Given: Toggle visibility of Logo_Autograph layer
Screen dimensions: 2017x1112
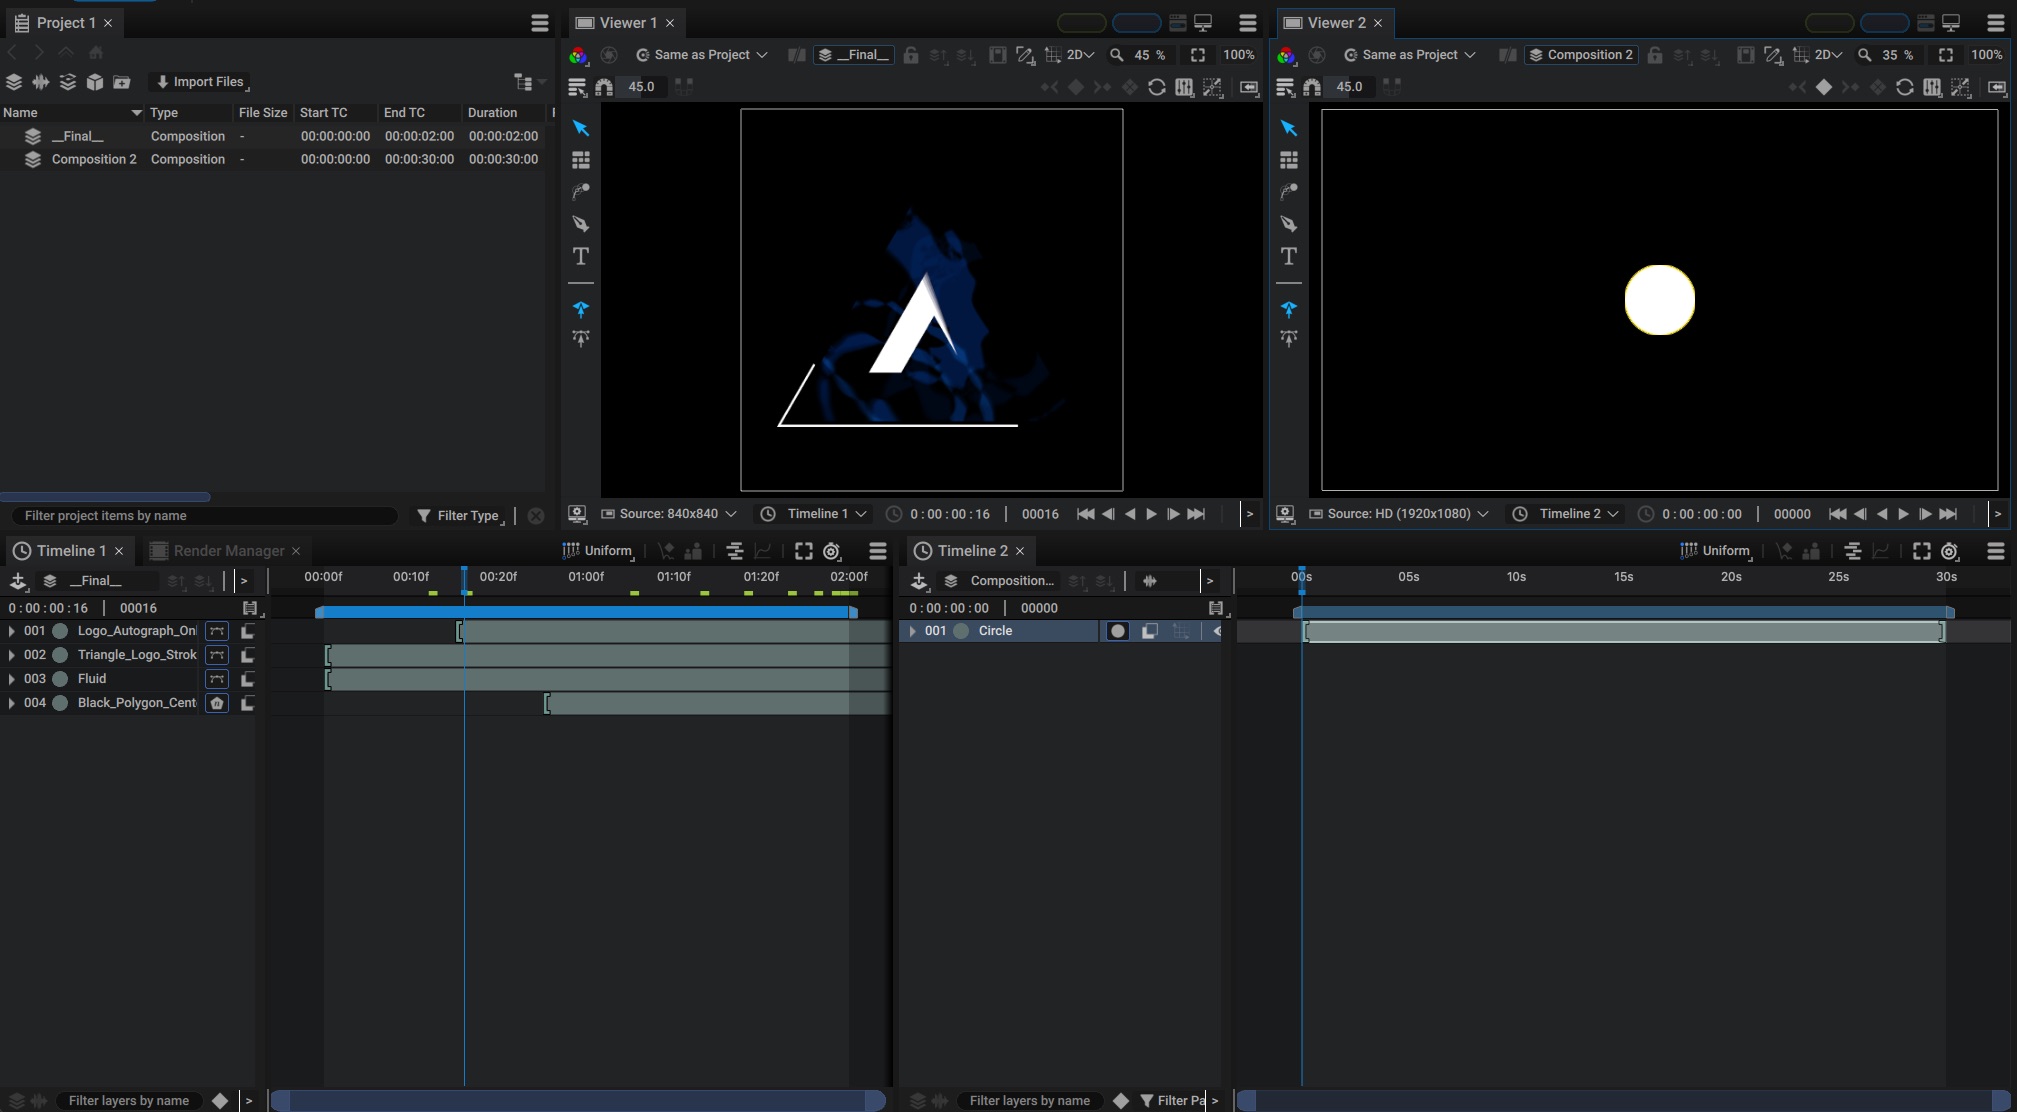Looking at the screenshot, I should coord(60,631).
